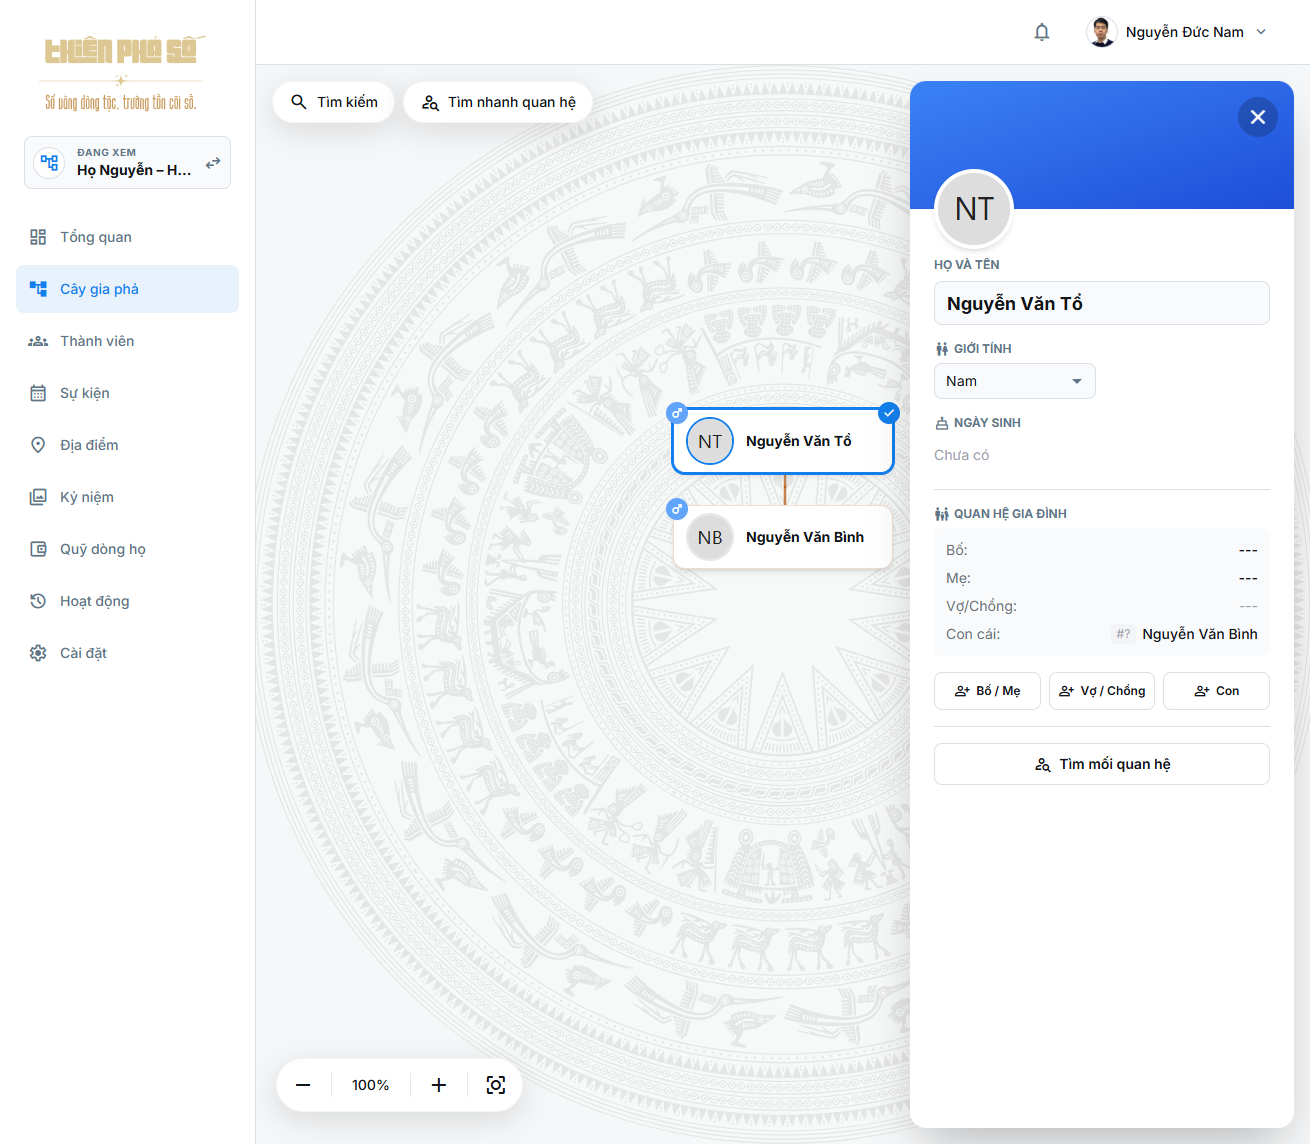Click the Sự kiện calendar icon
This screenshot has width=1310, height=1144.
[38, 393]
